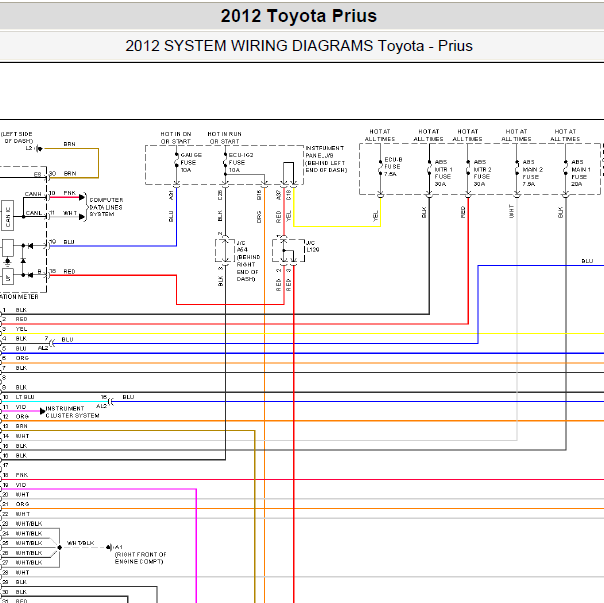
Task: Click the arrowhead pointing to Instrument Cluster System
Action: click(43, 412)
